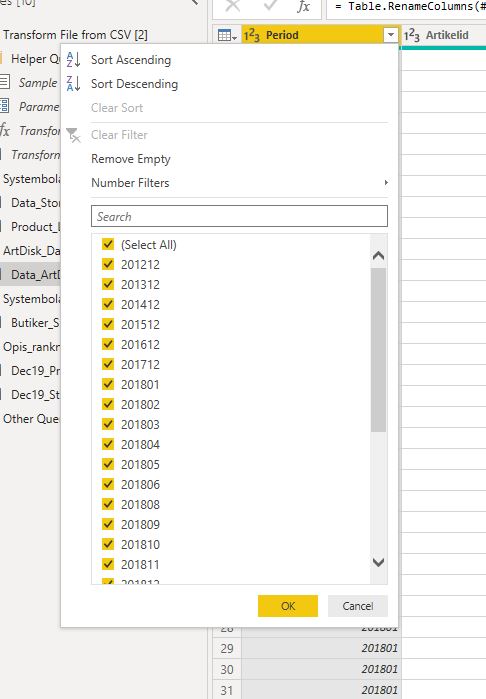Click the cancel X in formula bar
The image size is (486, 699).
(233, 6)
